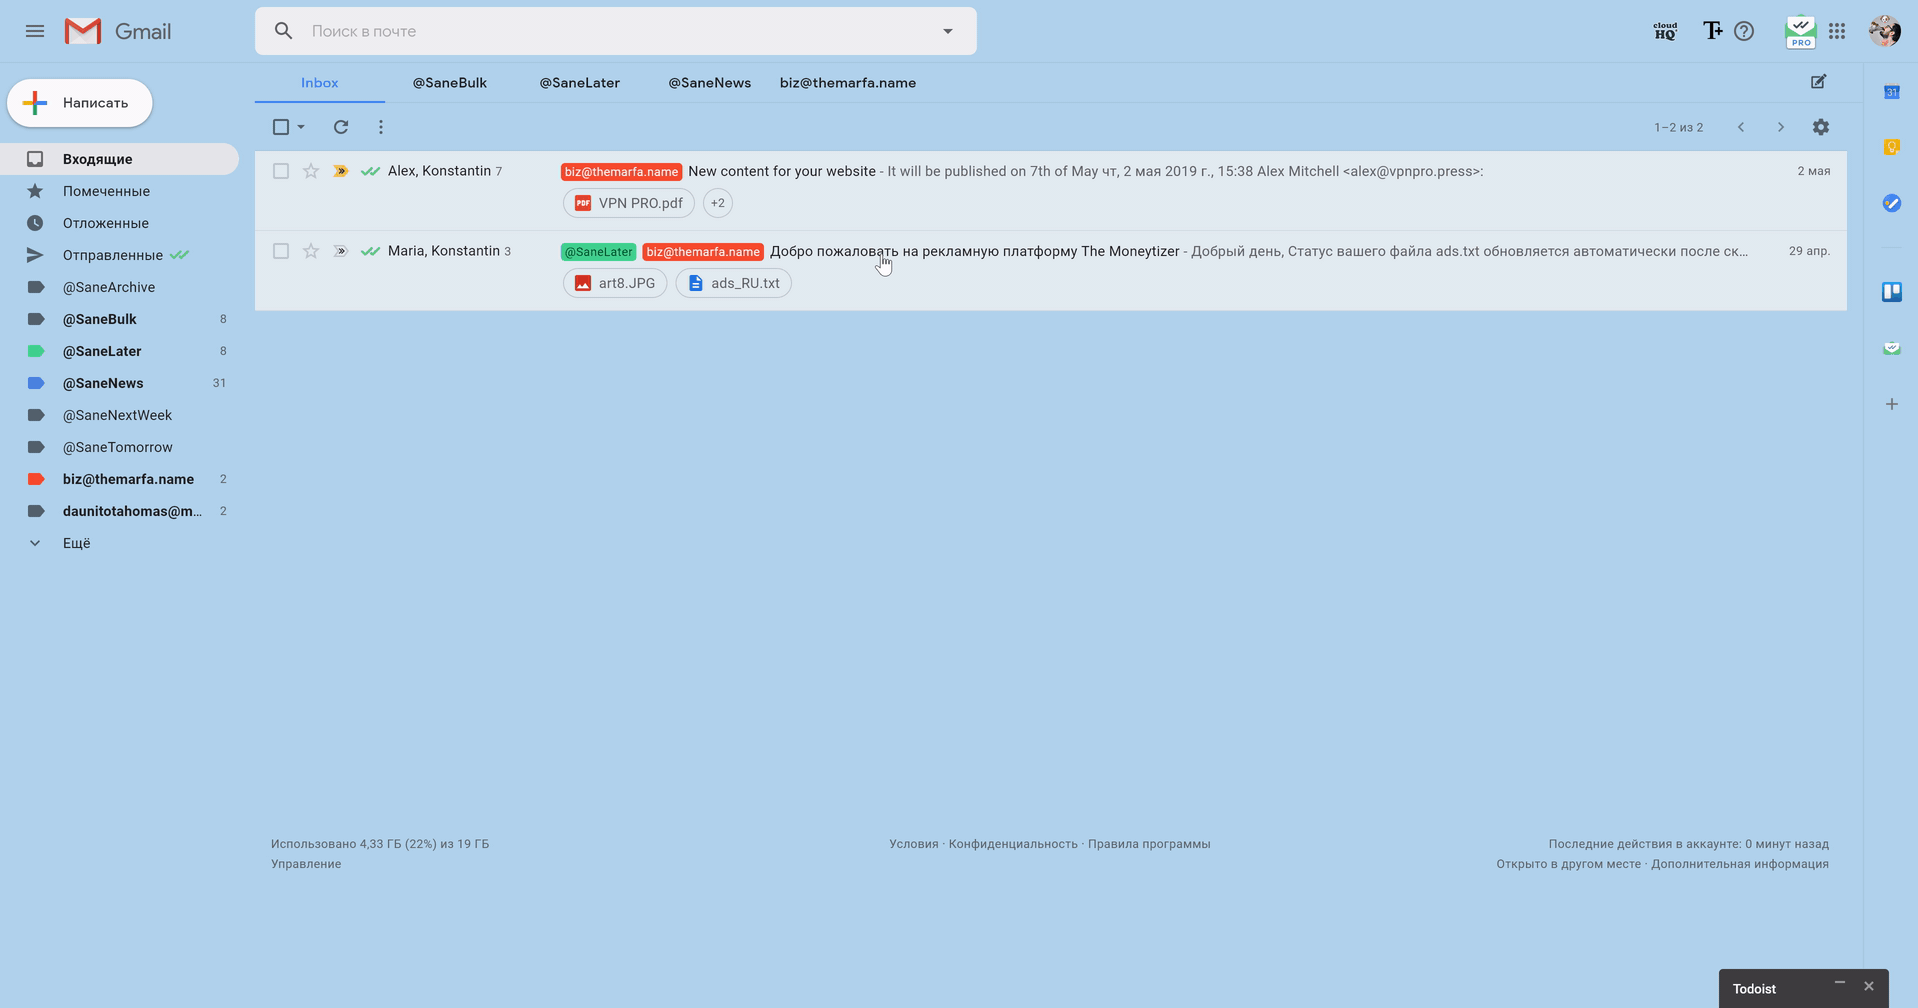Open the select-all dropdown arrow
1918x1008 pixels.
click(x=301, y=127)
